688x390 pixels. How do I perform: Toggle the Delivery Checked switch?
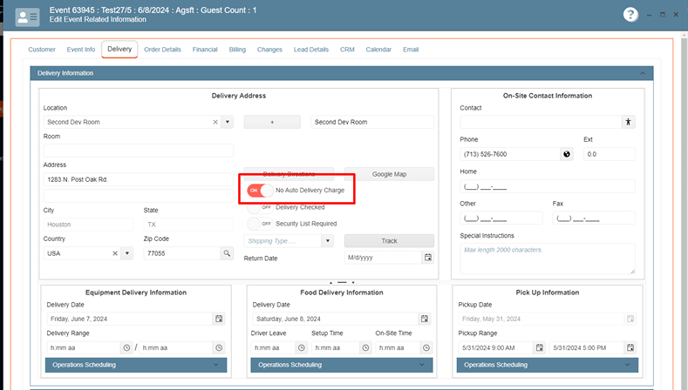click(x=260, y=207)
